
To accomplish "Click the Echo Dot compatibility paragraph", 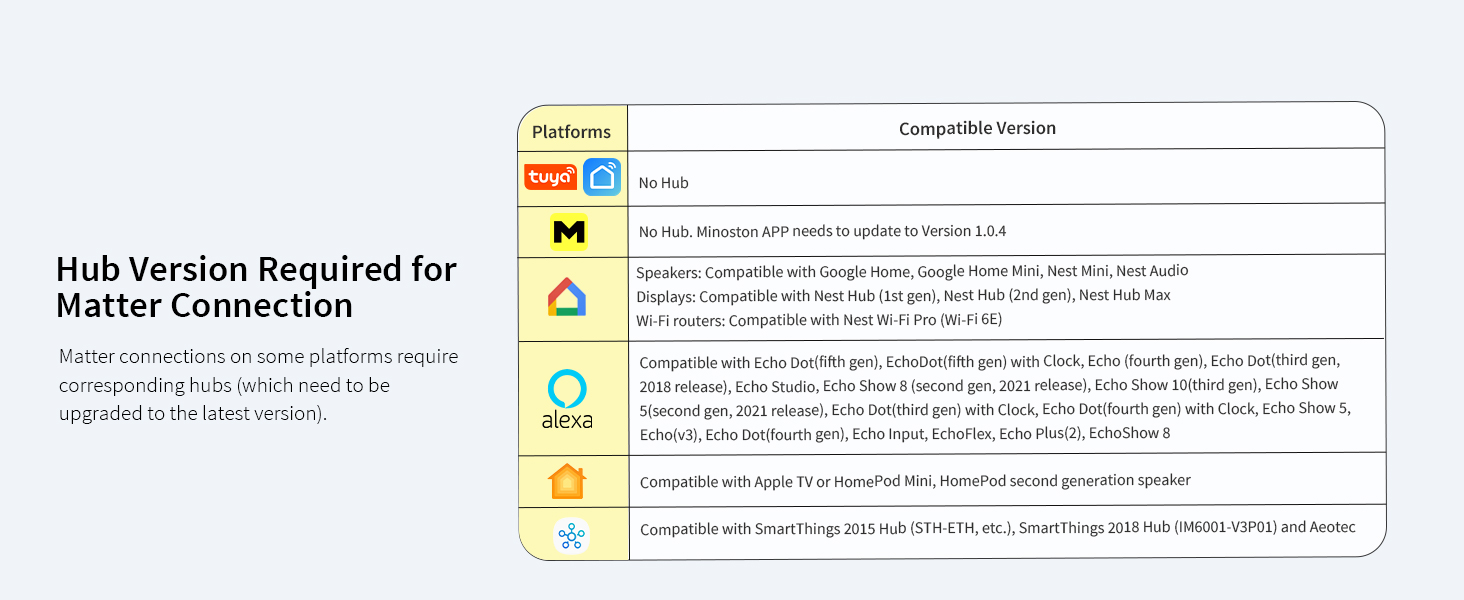I will 995,397.
